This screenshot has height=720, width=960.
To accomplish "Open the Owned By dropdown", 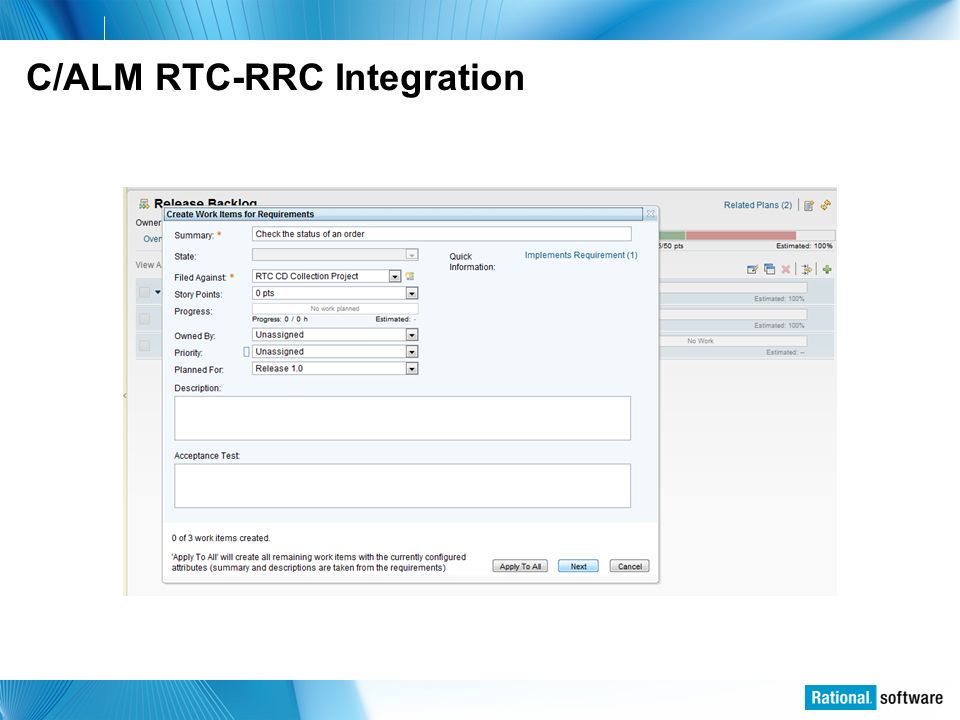I will tap(412, 335).
